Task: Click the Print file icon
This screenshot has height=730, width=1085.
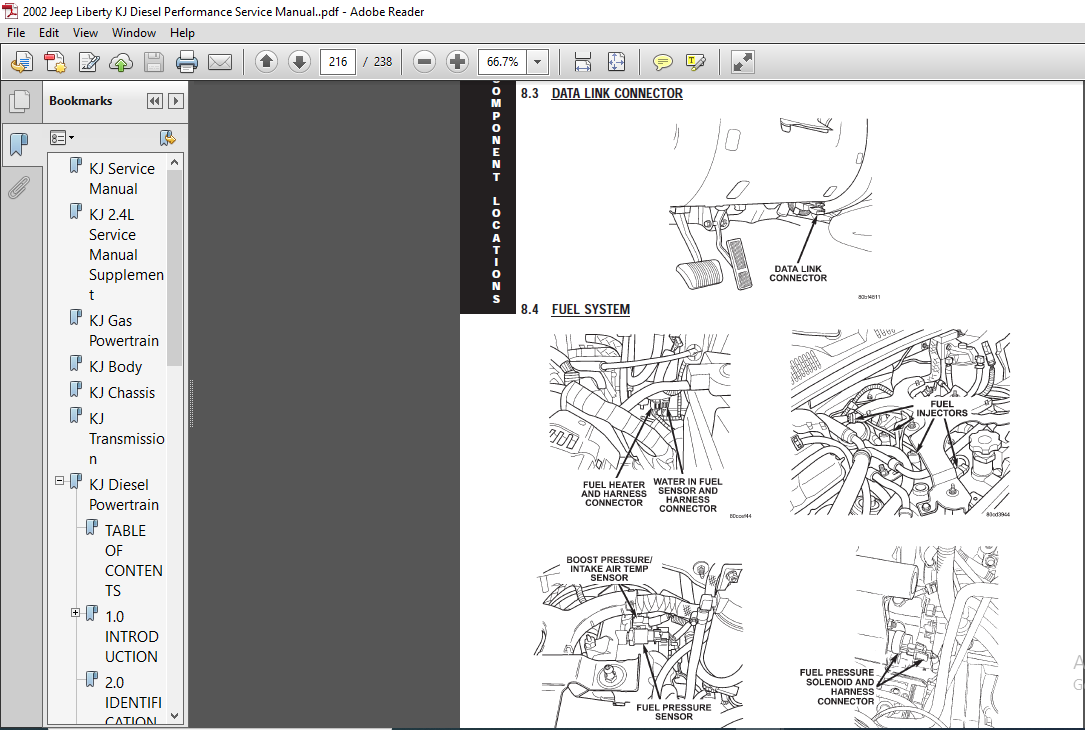Action: pos(187,62)
